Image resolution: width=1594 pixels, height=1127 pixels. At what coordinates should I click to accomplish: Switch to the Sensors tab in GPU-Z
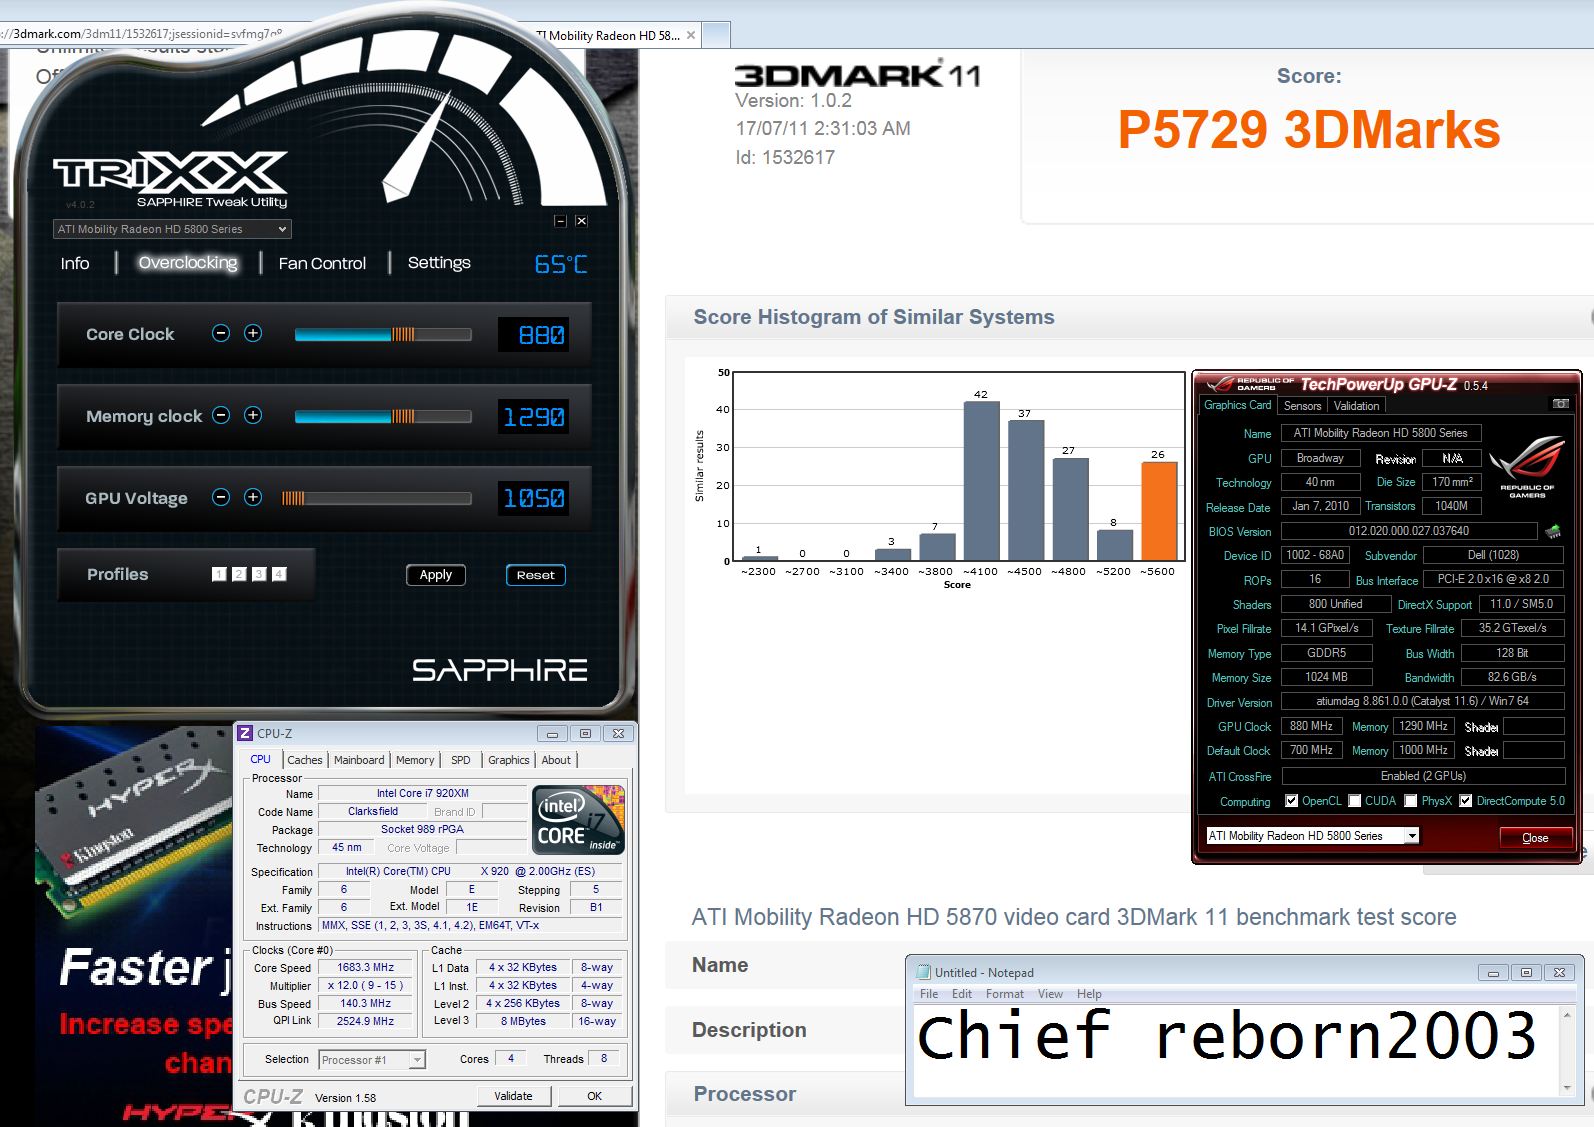point(1302,405)
